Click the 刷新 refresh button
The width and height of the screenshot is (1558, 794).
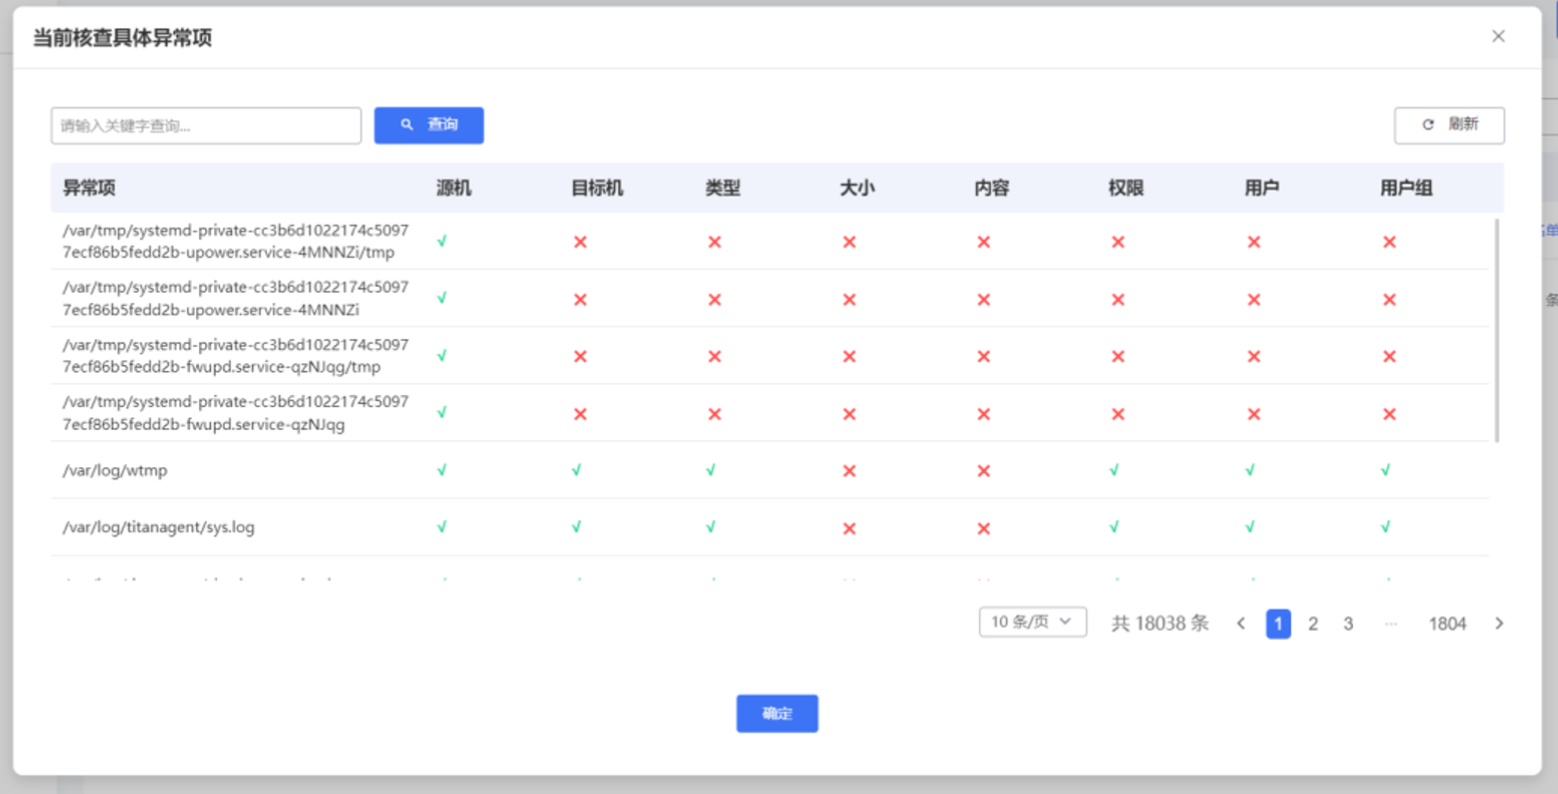[1449, 125]
